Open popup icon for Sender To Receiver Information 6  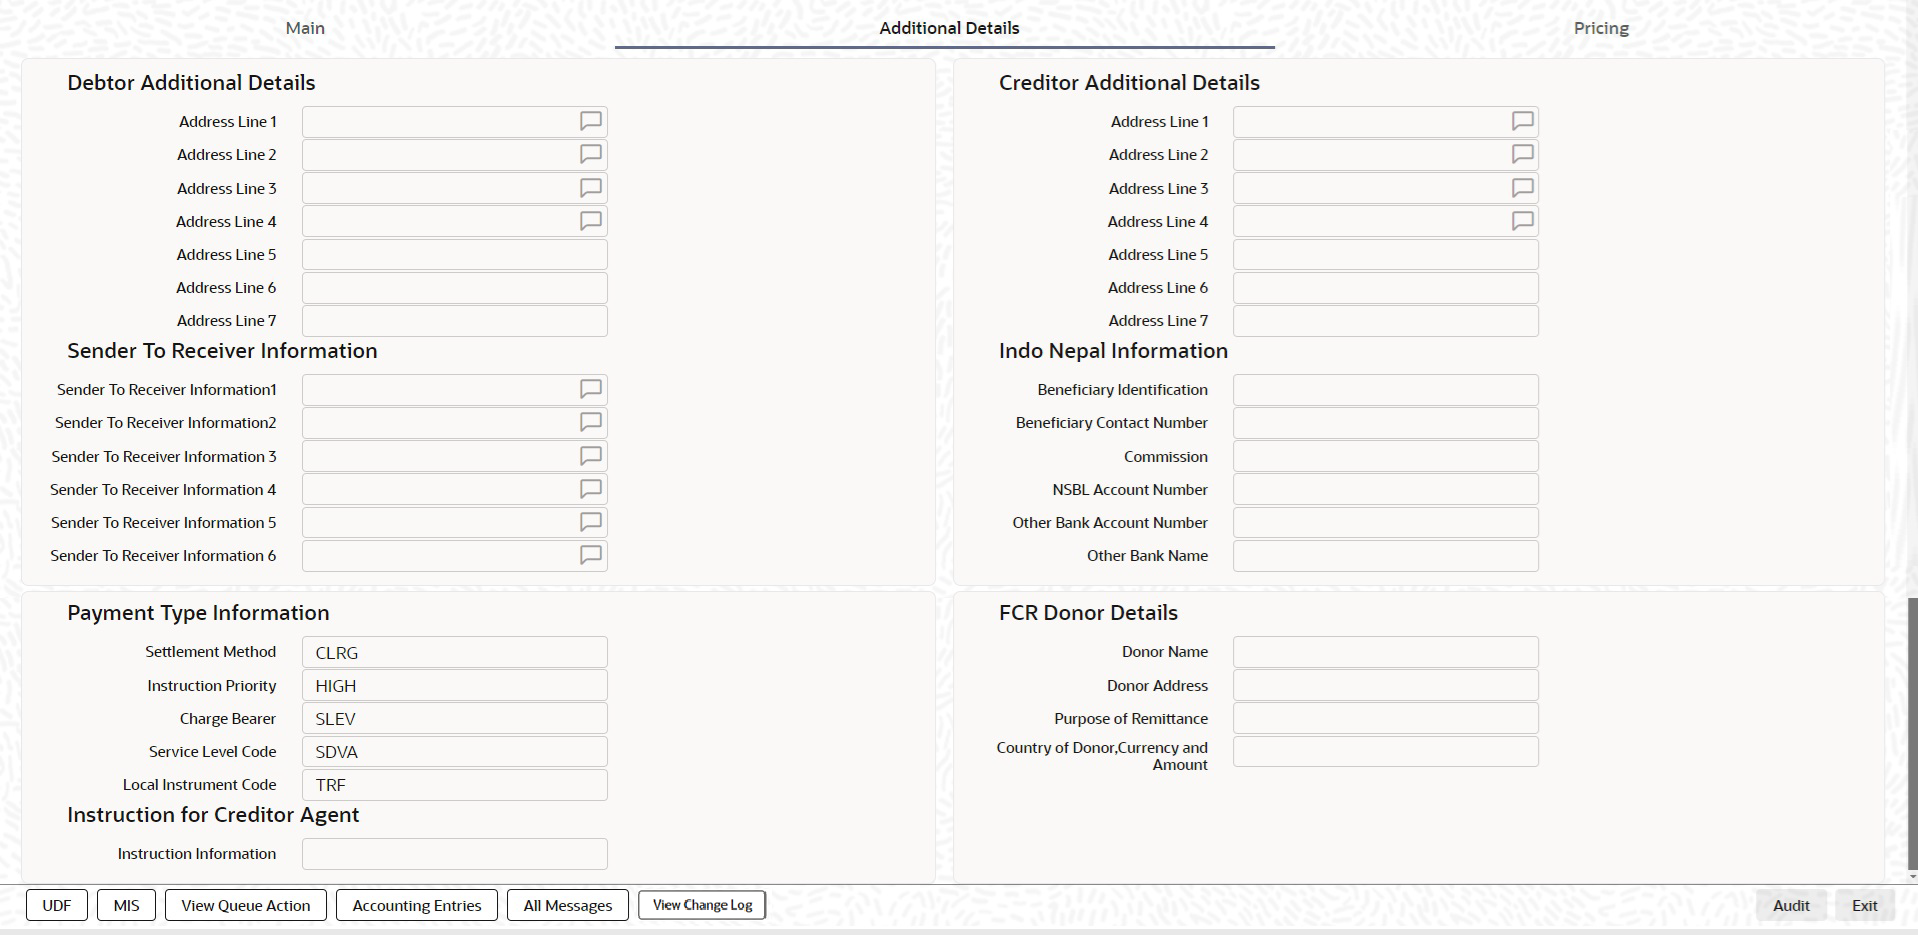(591, 555)
